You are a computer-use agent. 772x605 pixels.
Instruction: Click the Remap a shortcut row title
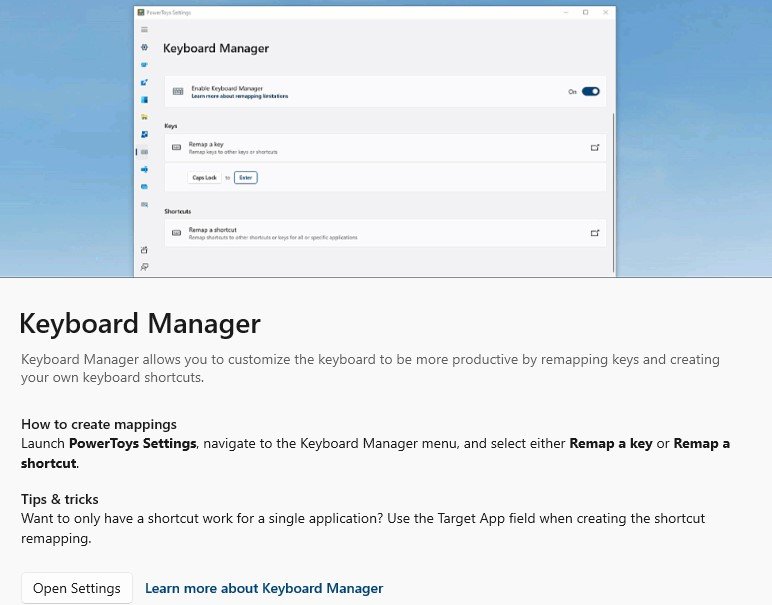tap(212, 230)
